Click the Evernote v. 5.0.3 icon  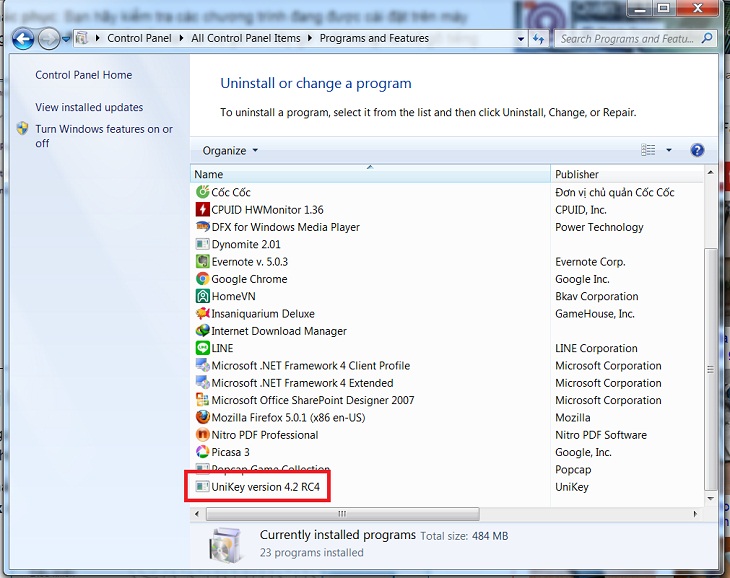202,261
